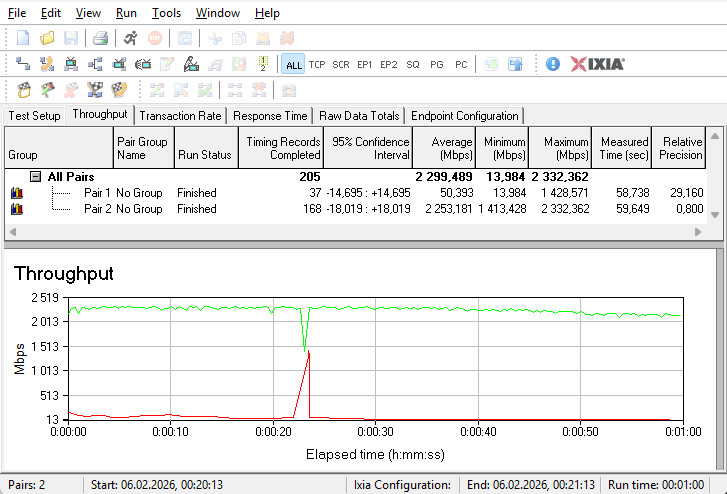Open the Run menu

click(x=126, y=13)
